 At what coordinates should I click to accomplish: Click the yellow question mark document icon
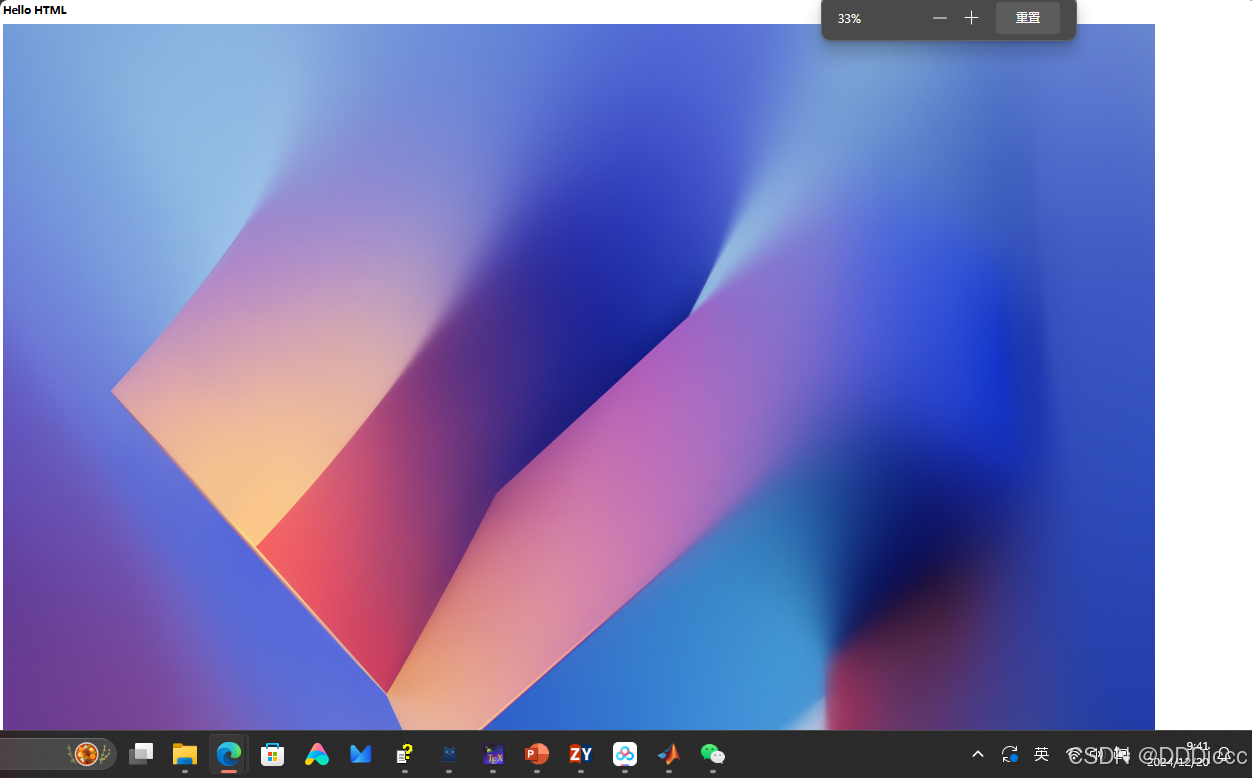(x=405, y=754)
